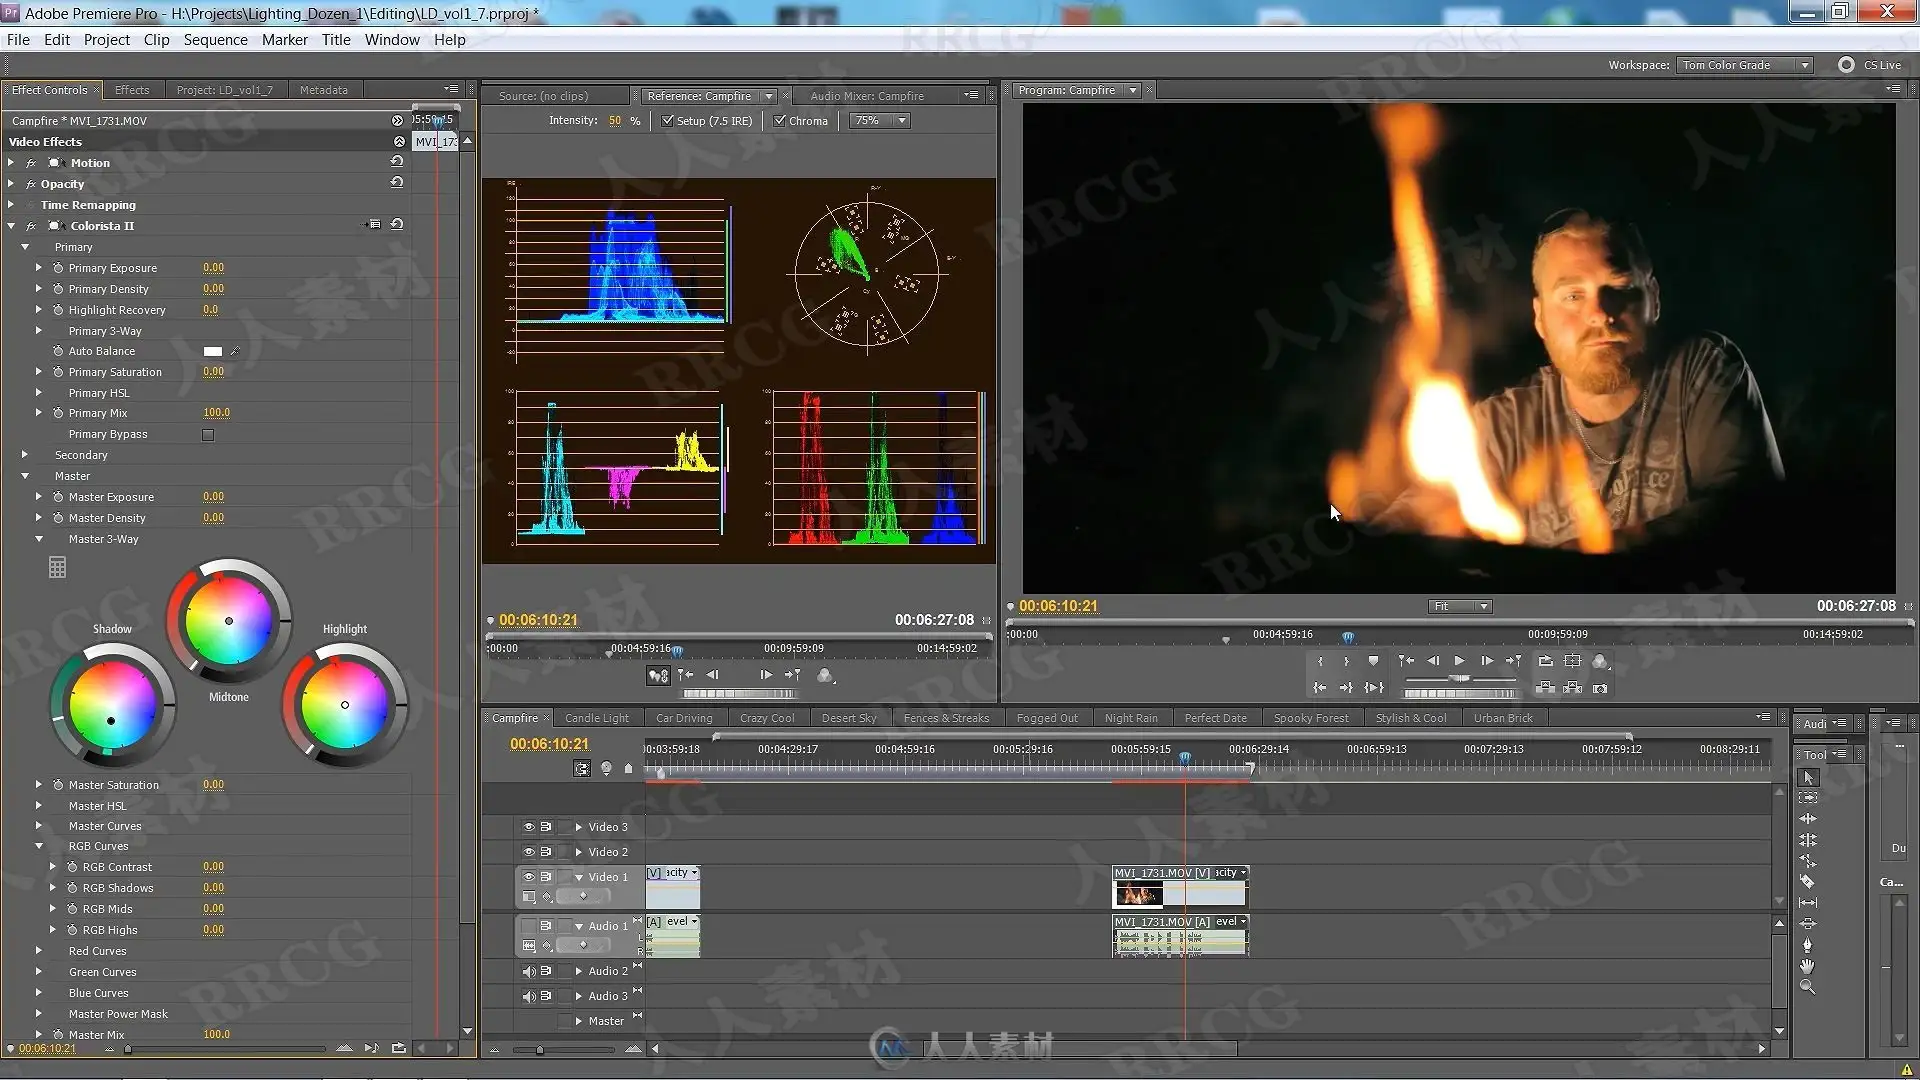The image size is (1920, 1080).
Task: Click Auto Balance eyedropper icon
Action: [x=235, y=351]
